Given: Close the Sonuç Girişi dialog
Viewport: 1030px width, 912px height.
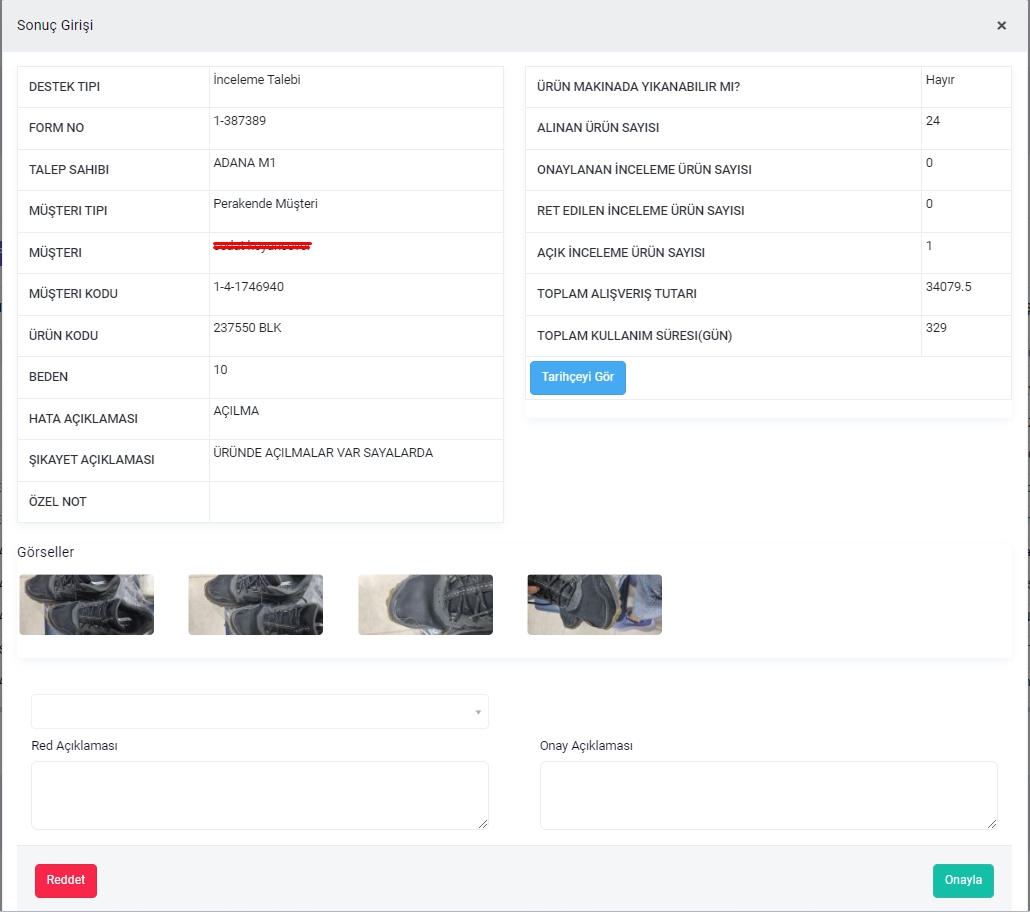Looking at the screenshot, I should pyautogui.click(x=1001, y=26).
